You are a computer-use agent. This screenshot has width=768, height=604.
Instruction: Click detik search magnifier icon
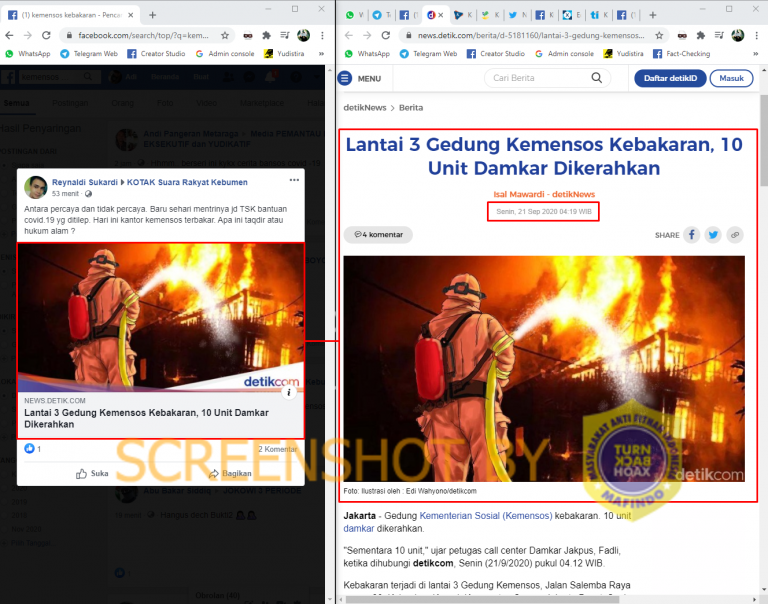pyautogui.click(x=597, y=78)
